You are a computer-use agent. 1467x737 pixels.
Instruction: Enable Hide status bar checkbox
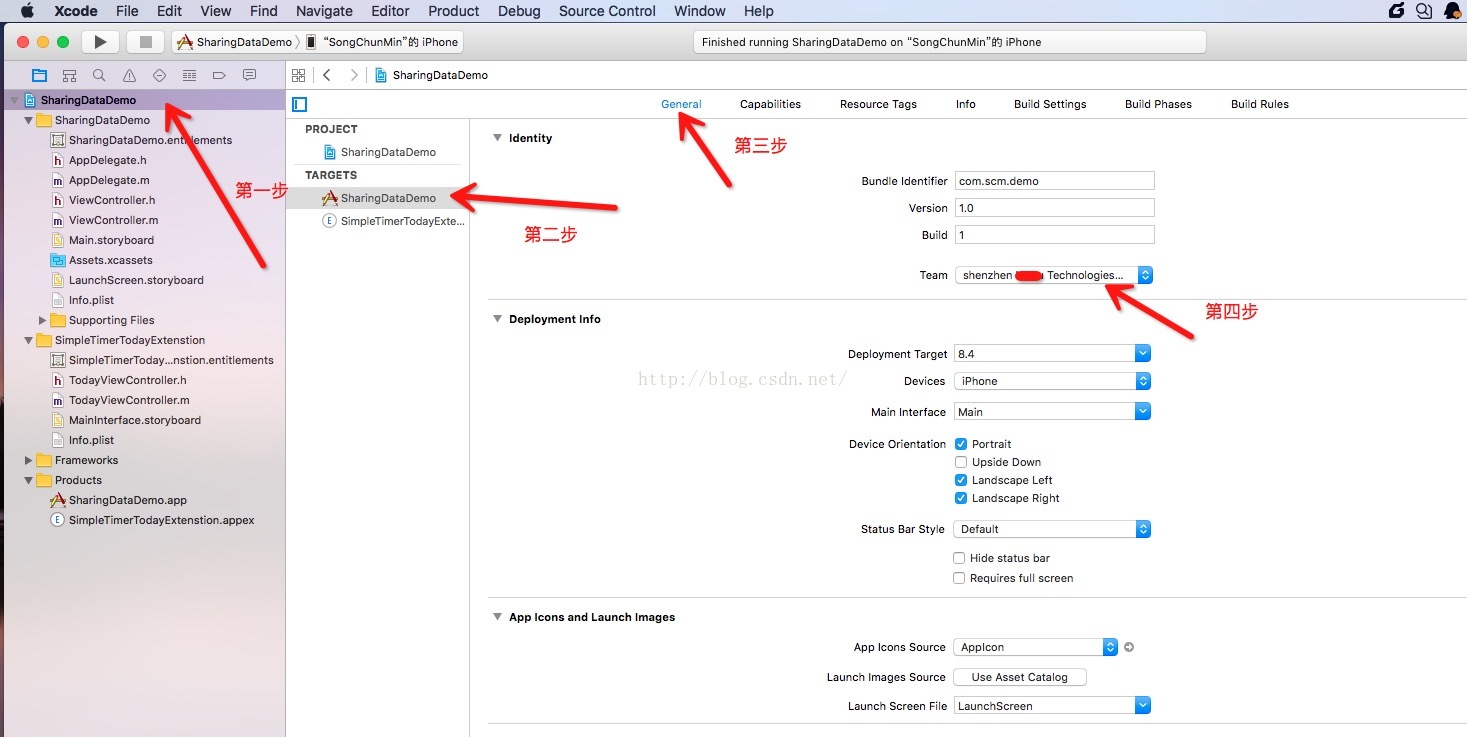(x=959, y=558)
